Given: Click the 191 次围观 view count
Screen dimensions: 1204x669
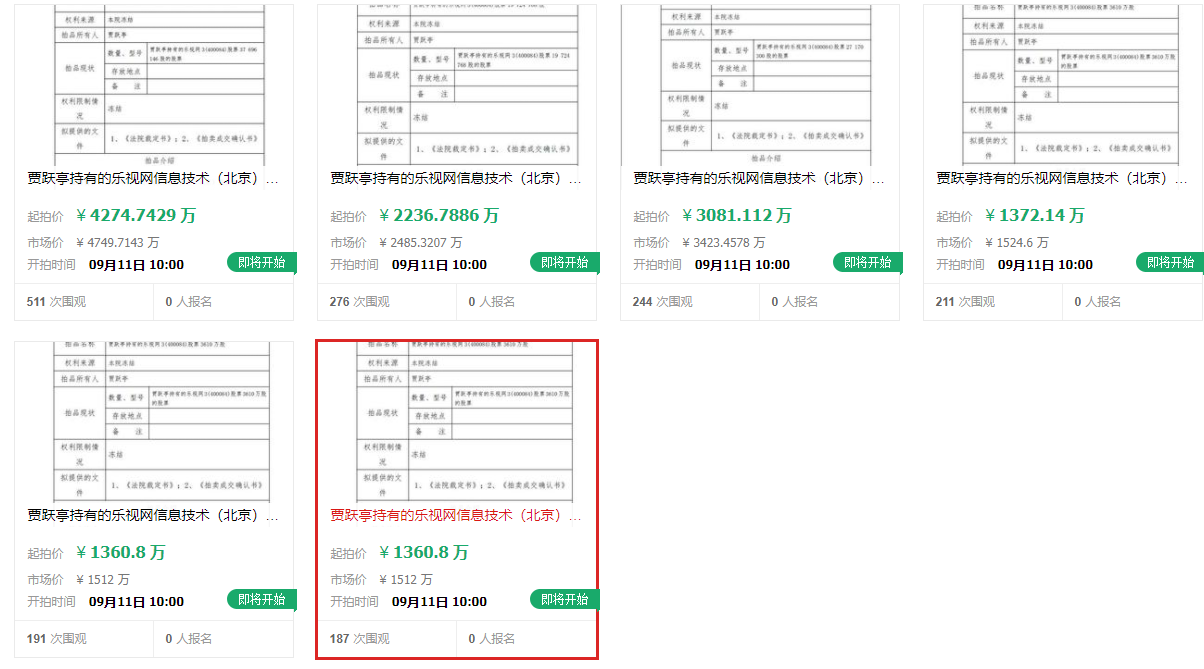Looking at the screenshot, I should click(x=57, y=639).
